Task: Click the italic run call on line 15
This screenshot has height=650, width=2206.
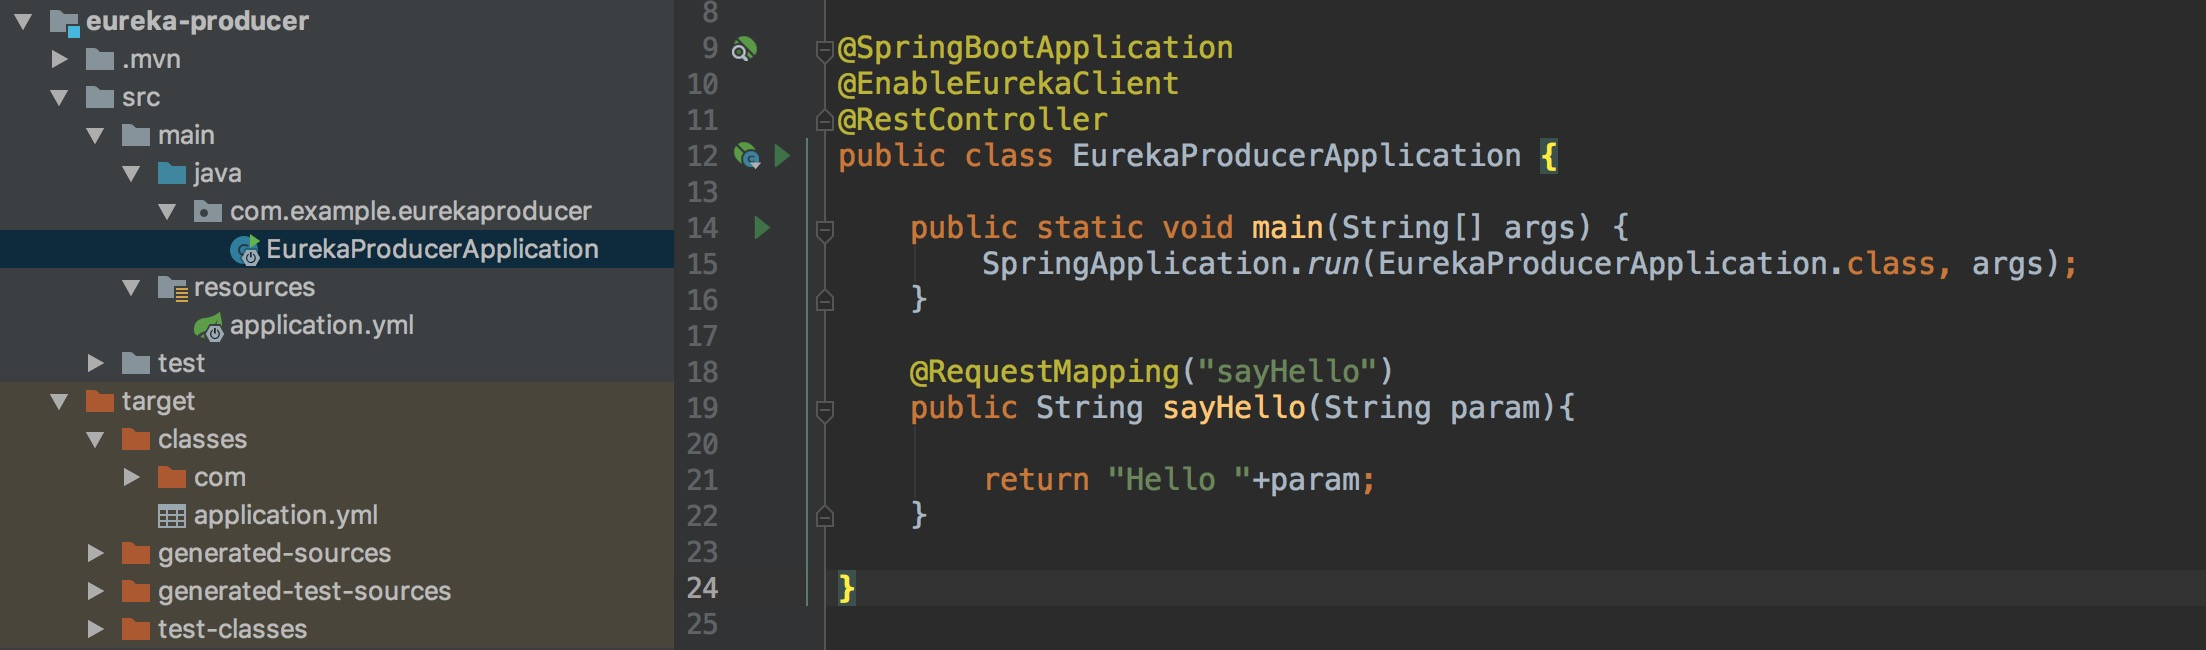Action: coord(1332,264)
